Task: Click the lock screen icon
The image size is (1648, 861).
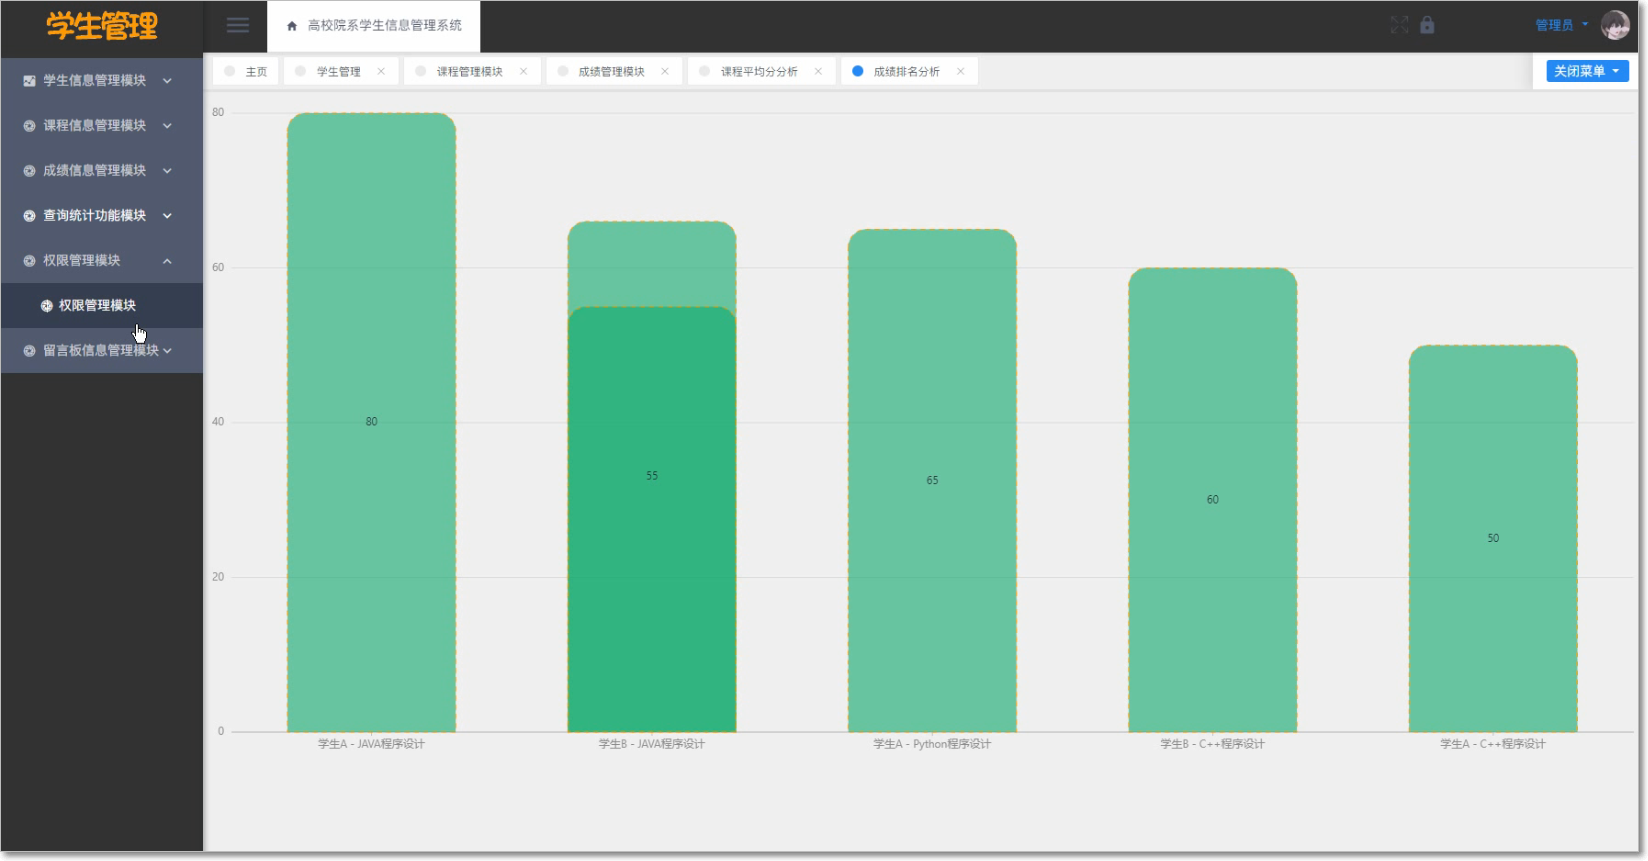Action: 1427,25
